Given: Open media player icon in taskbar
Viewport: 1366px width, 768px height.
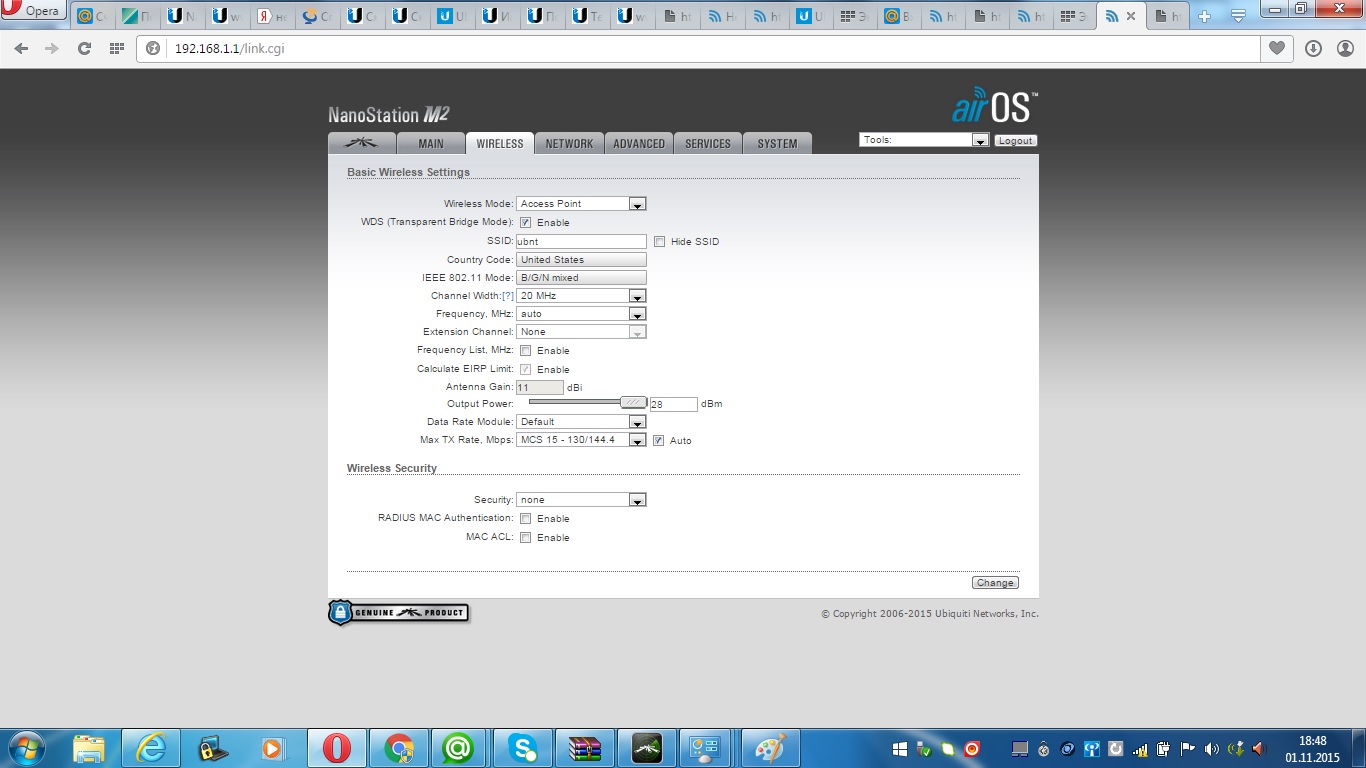Looking at the screenshot, I should tap(271, 748).
